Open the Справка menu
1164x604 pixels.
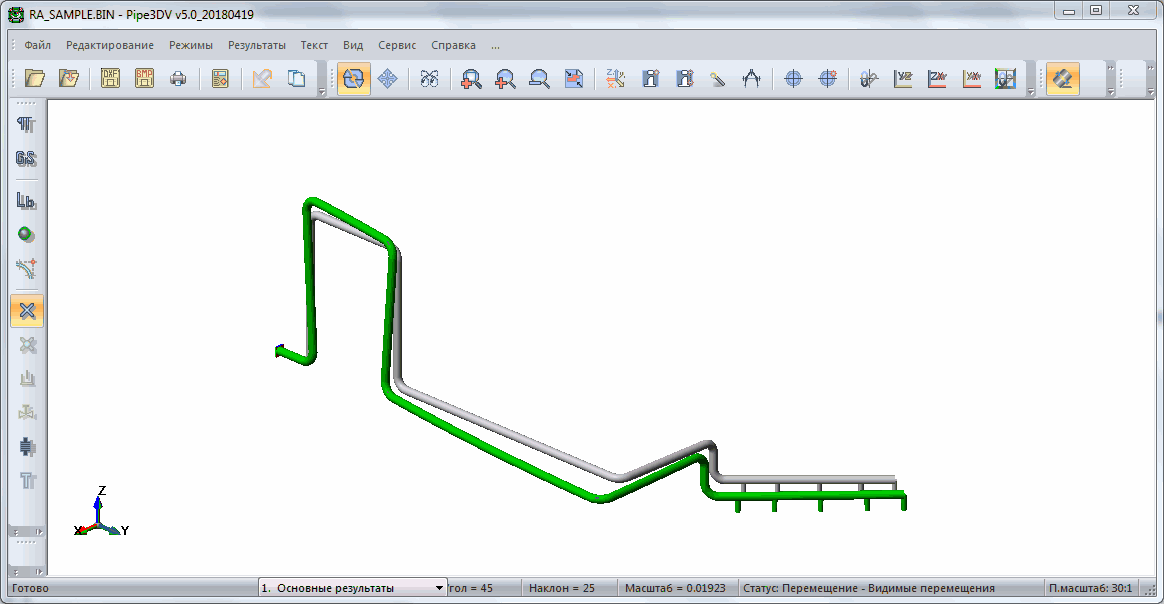pyautogui.click(x=453, y=45)
